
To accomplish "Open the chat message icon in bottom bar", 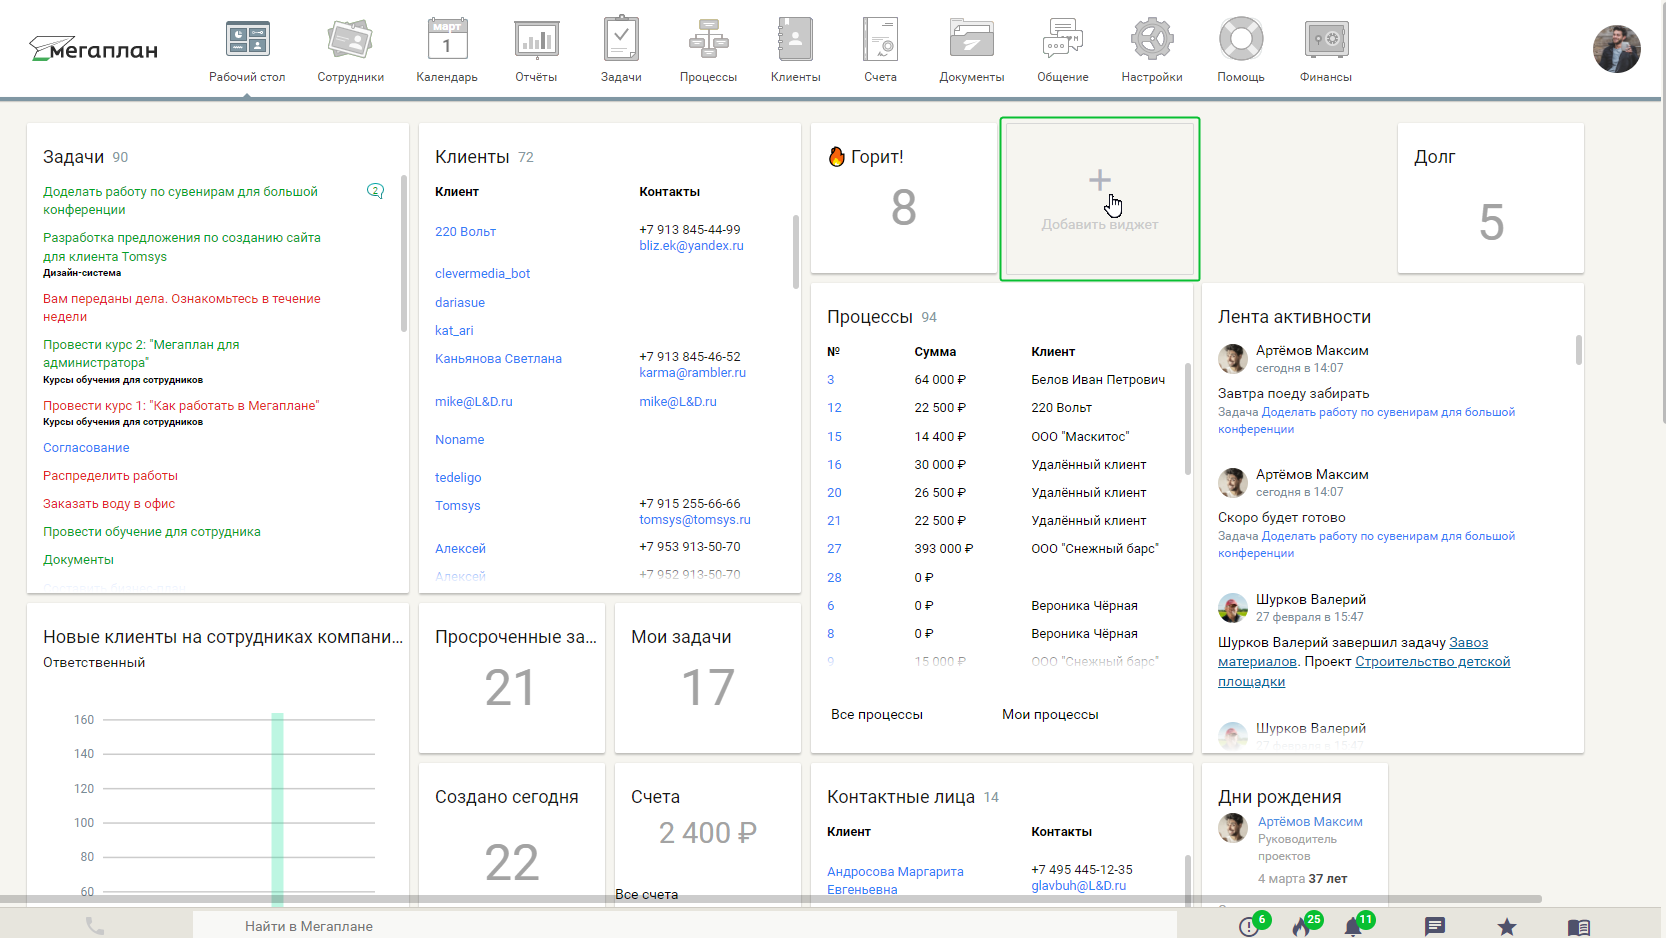I will 1435,927.
